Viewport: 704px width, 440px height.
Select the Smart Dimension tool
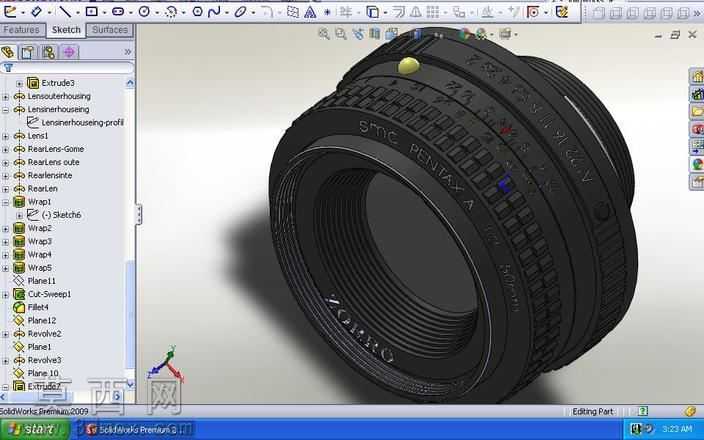tap(36, 12)
